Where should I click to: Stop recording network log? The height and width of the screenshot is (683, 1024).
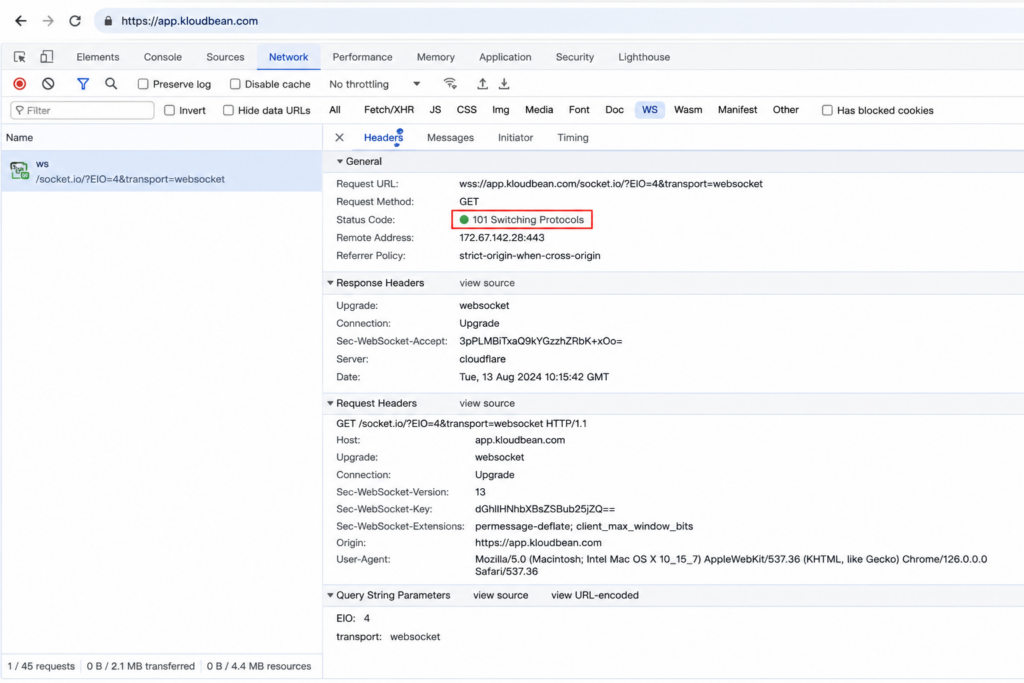(x=20, y=84)
